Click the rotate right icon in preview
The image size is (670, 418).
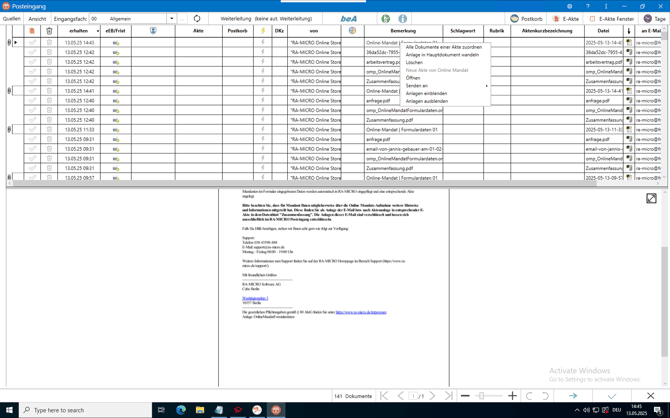[545, 396]
